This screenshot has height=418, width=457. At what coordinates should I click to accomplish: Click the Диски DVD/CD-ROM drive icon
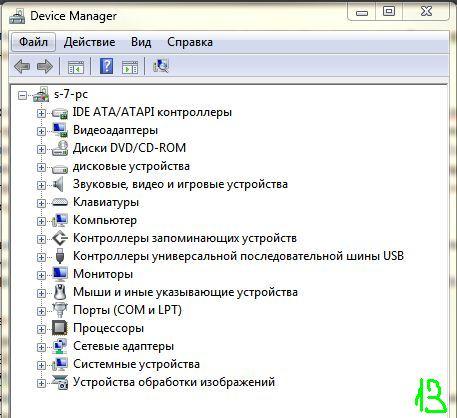60,148
